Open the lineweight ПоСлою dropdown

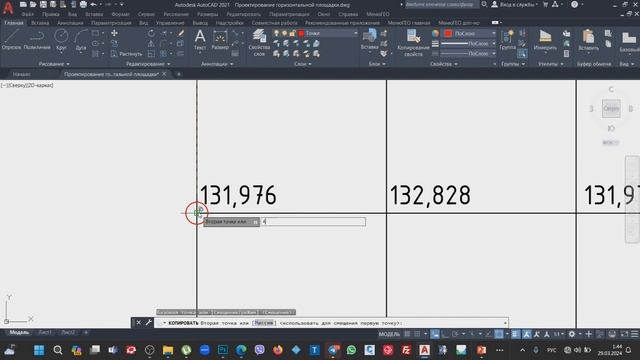(494, 43)
